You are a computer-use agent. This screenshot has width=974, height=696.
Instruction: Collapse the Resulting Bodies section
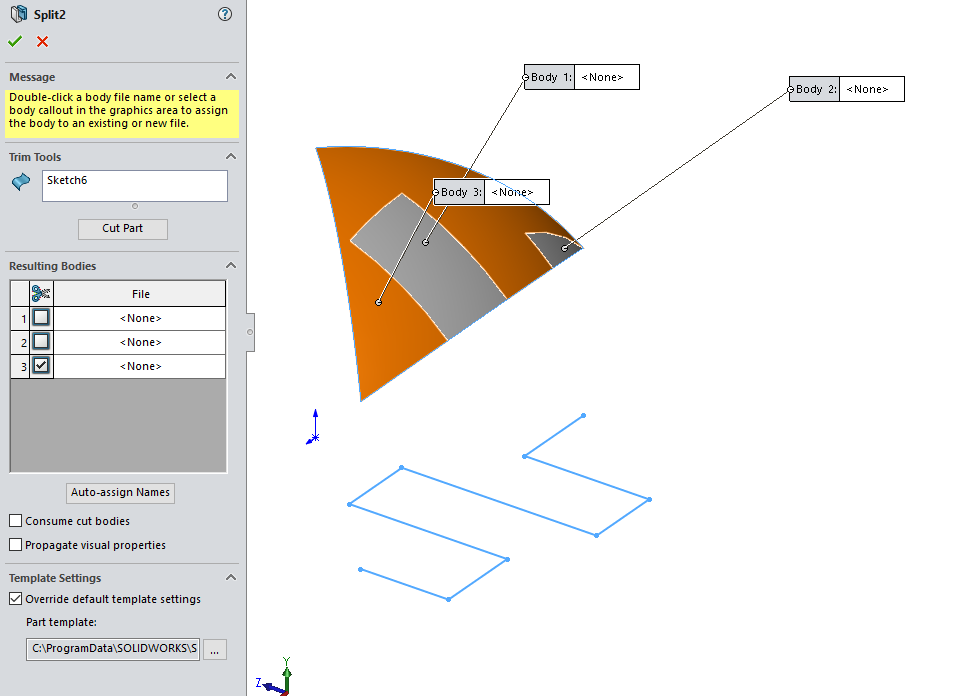click(231, 266)
